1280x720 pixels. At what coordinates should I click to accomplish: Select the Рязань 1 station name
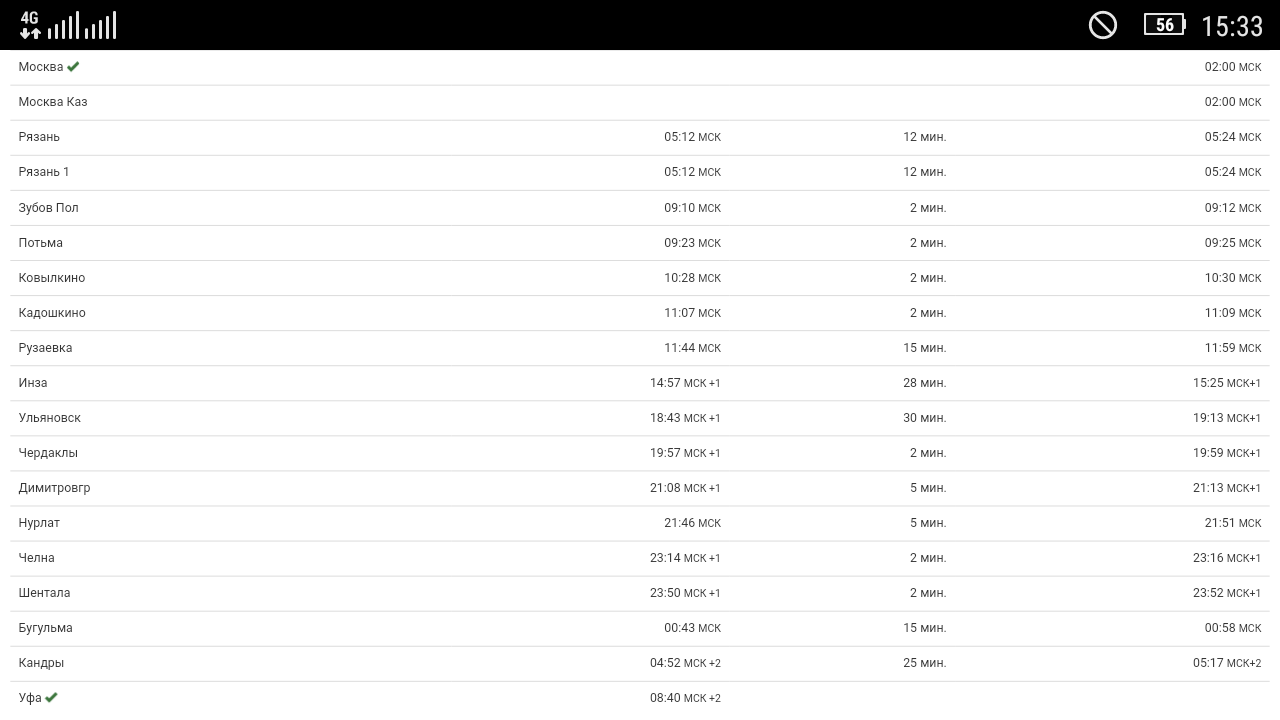click(44, 172)
